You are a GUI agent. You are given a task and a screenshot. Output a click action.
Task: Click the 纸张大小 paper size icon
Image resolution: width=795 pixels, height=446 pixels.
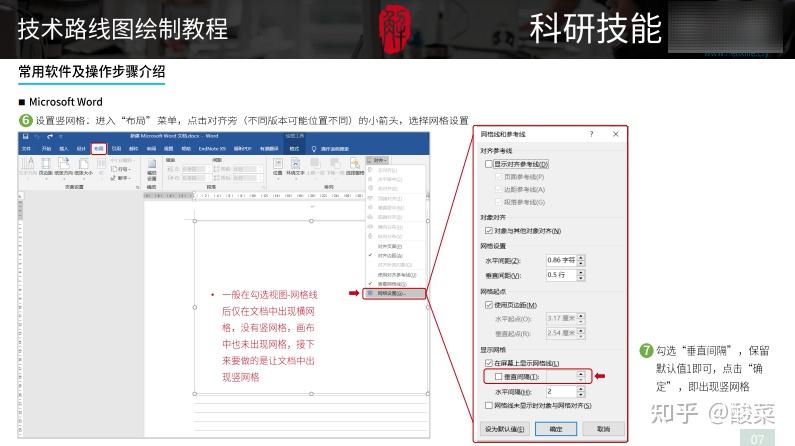[x=84, y=165]
